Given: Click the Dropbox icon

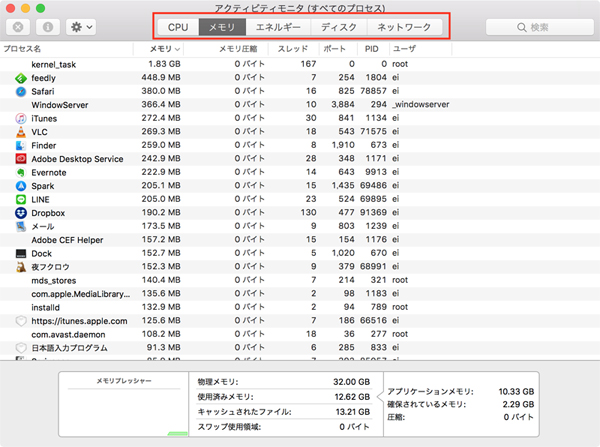Looking at the screenshot, I should click(x=21, y=213).
